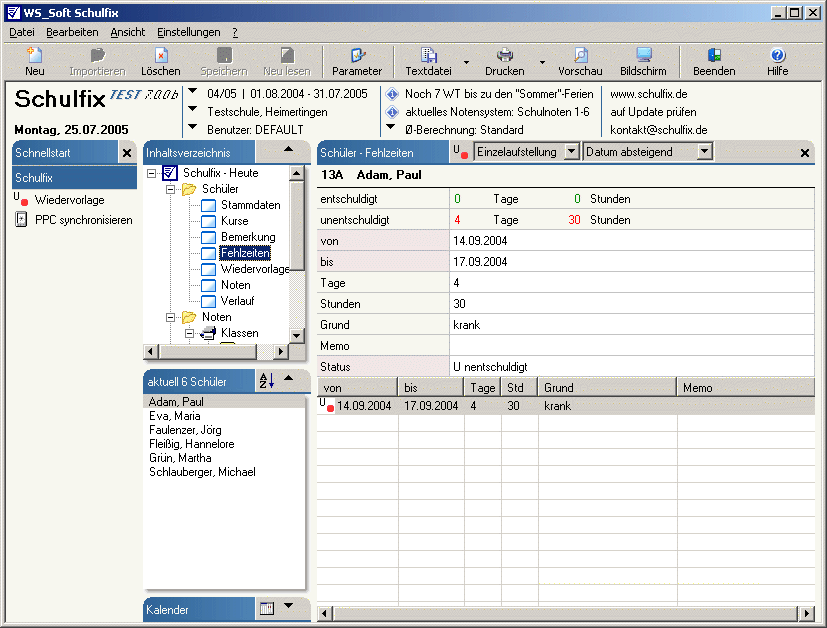
Task: Click the Textdatei export icon
Action: click(428, 56)
